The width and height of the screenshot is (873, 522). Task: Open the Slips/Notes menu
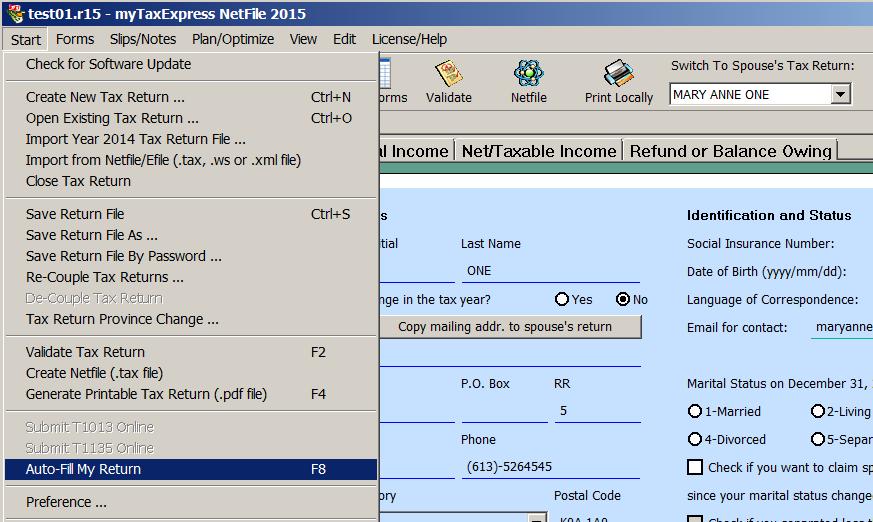click(x=143, y=40)
